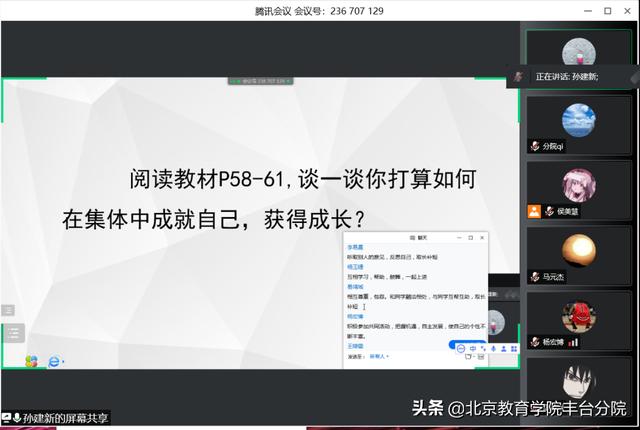Click the microphone icon beside 孙建新的屏幕共享
Screen dimensions: 640x430
click(17, 418)
